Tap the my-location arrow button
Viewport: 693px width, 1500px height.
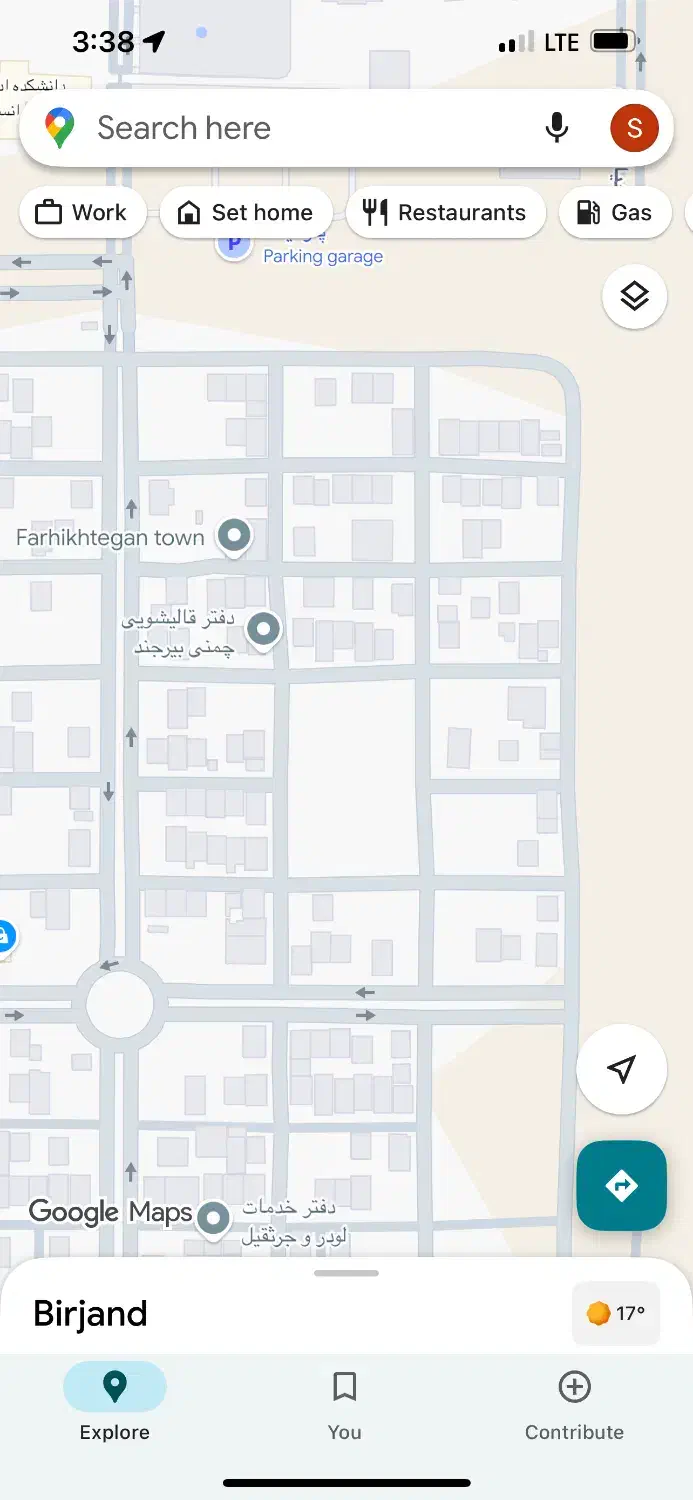[x=622, y=1069]
